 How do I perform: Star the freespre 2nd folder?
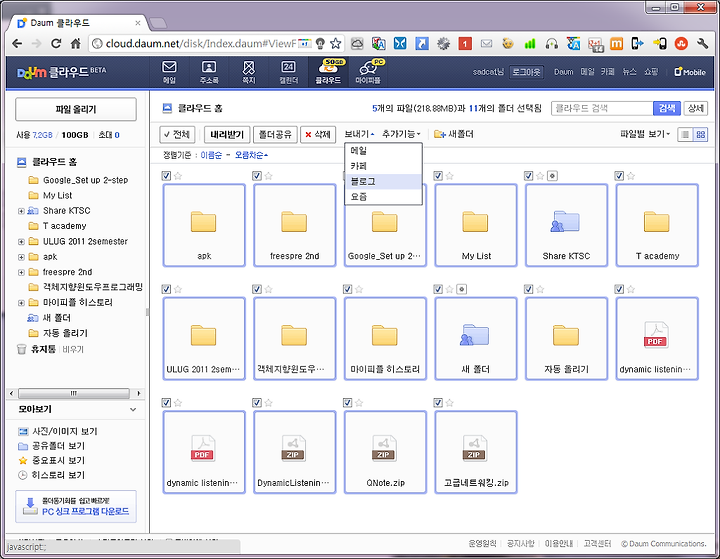tap(269, 176)
